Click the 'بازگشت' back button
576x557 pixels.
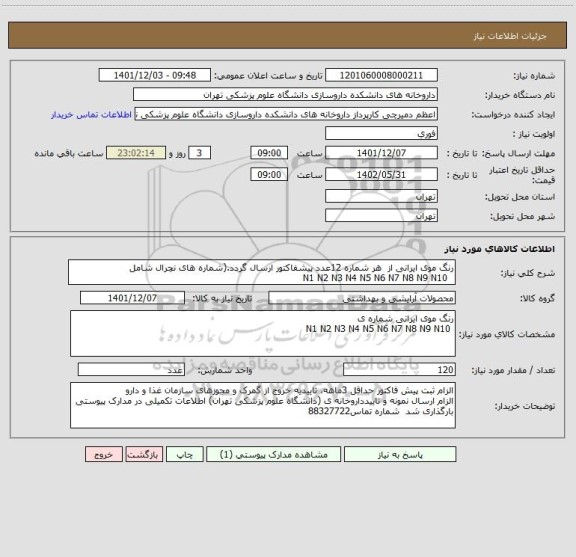click(144, 454)
